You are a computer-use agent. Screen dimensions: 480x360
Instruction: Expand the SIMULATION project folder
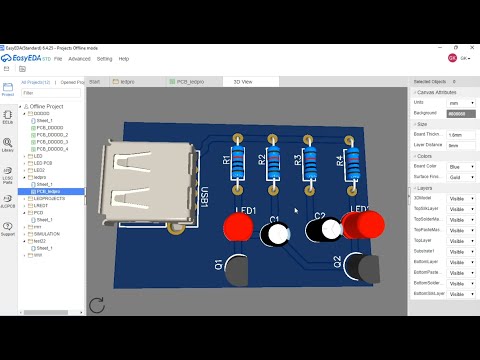click(x=24, y=234)
